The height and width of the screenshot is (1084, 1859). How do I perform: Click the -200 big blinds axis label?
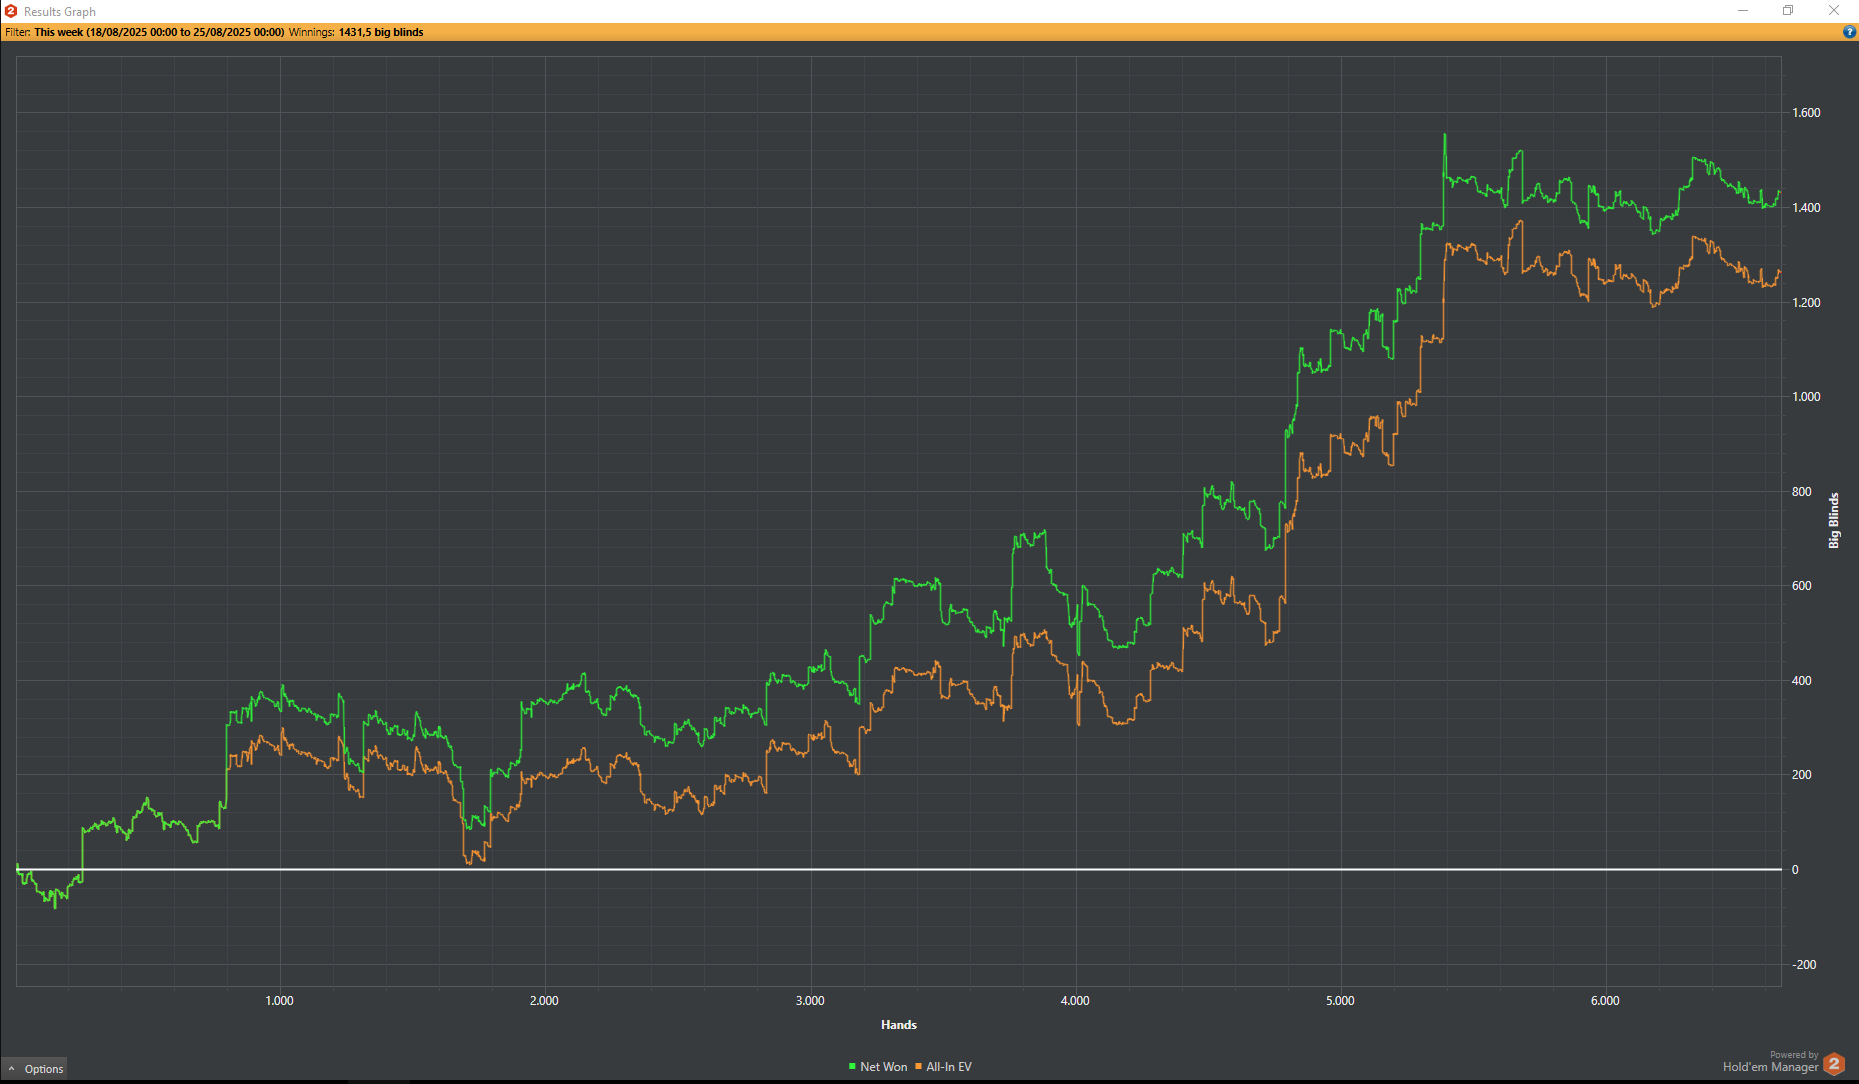[1804, 965]
